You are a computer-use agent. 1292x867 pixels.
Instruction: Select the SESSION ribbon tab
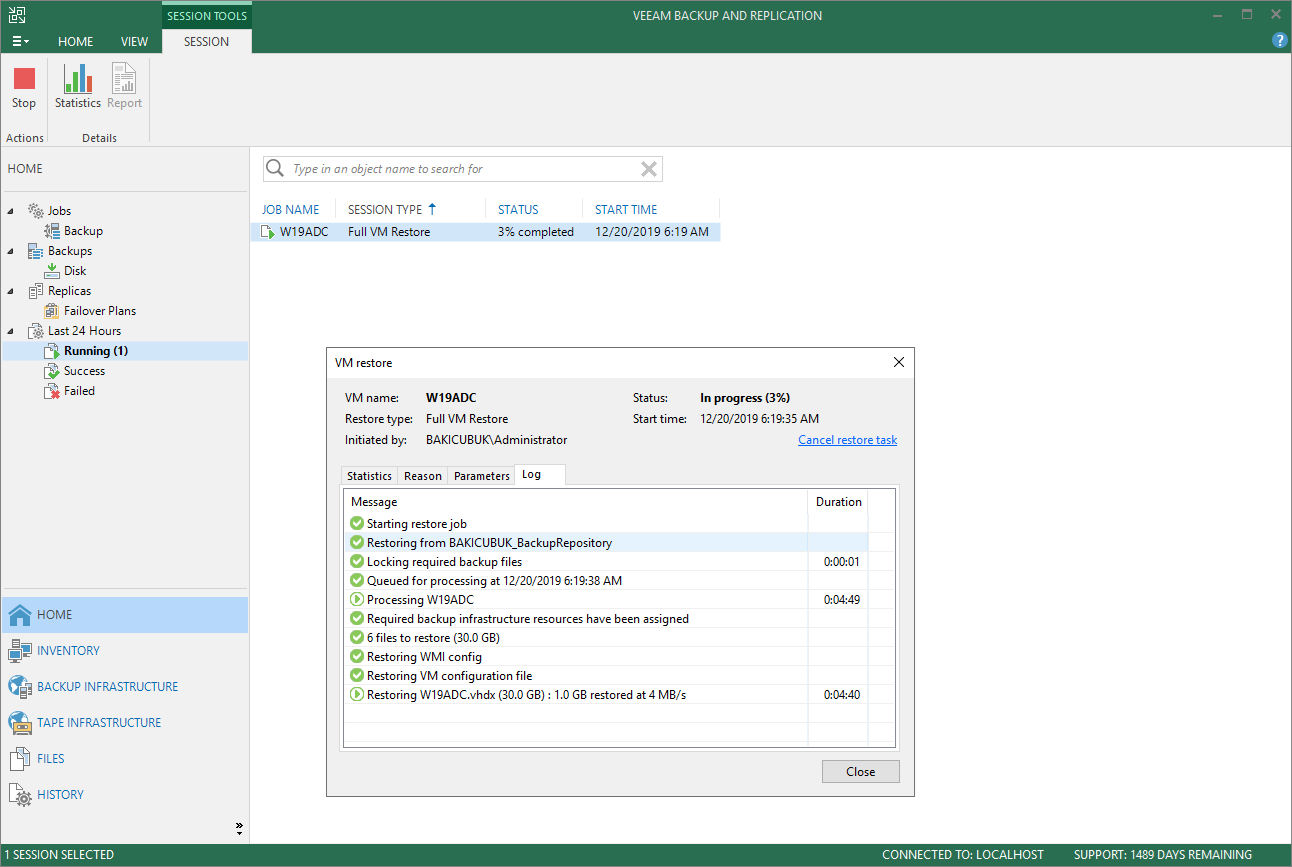click(x=207, y=42)
